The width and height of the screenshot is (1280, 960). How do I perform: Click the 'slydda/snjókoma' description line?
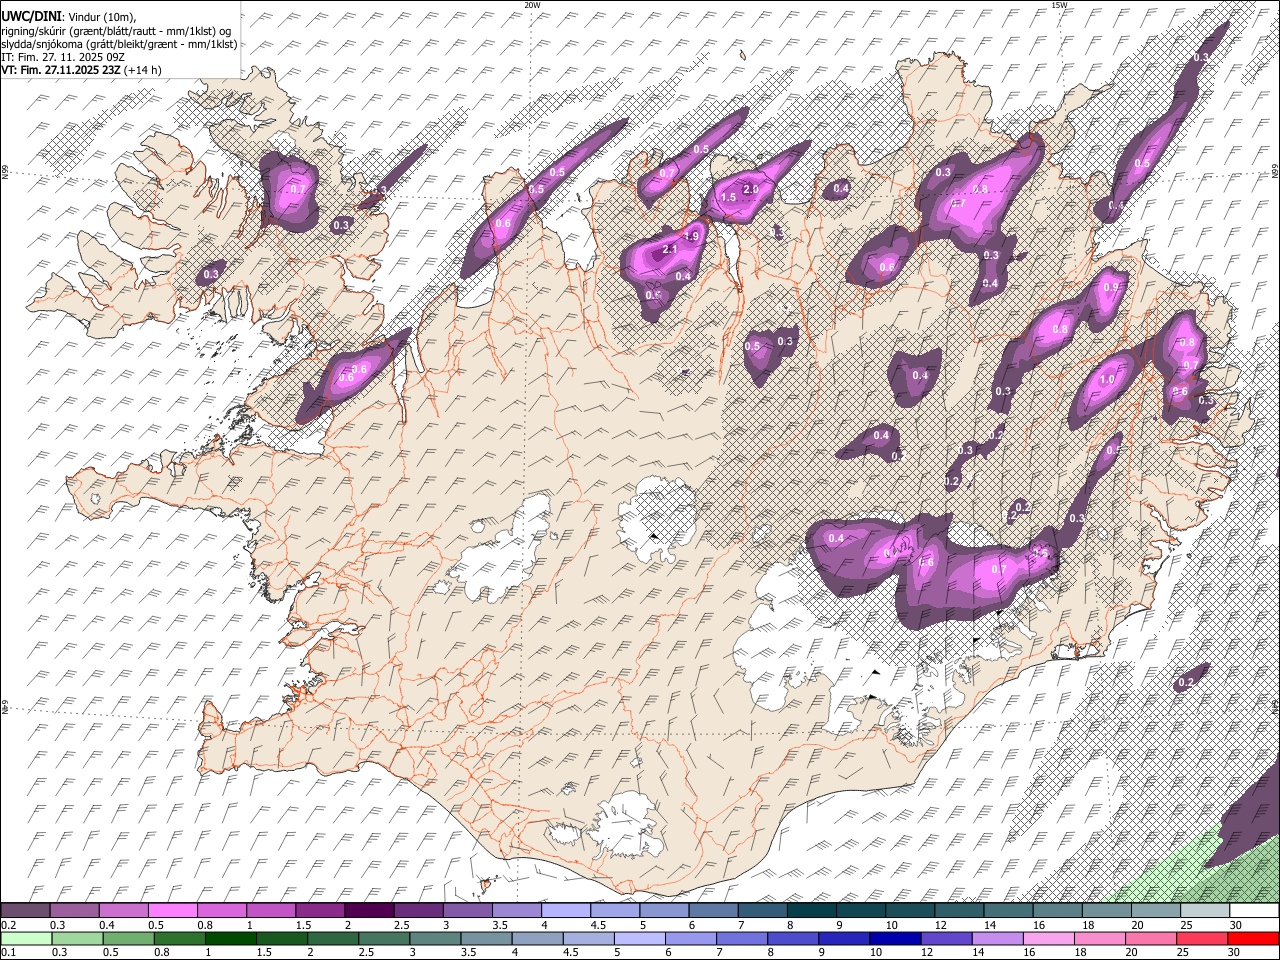tap(119, 44)
